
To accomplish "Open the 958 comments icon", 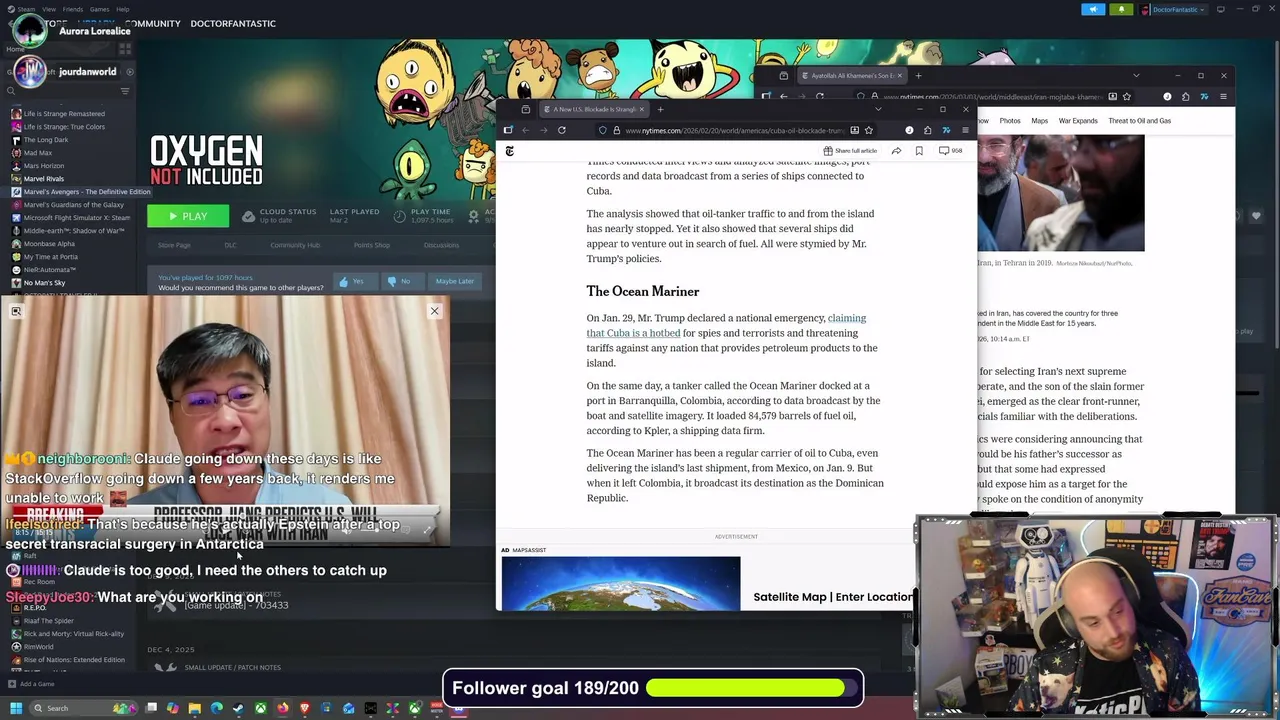I will click(x=950, y=151).
